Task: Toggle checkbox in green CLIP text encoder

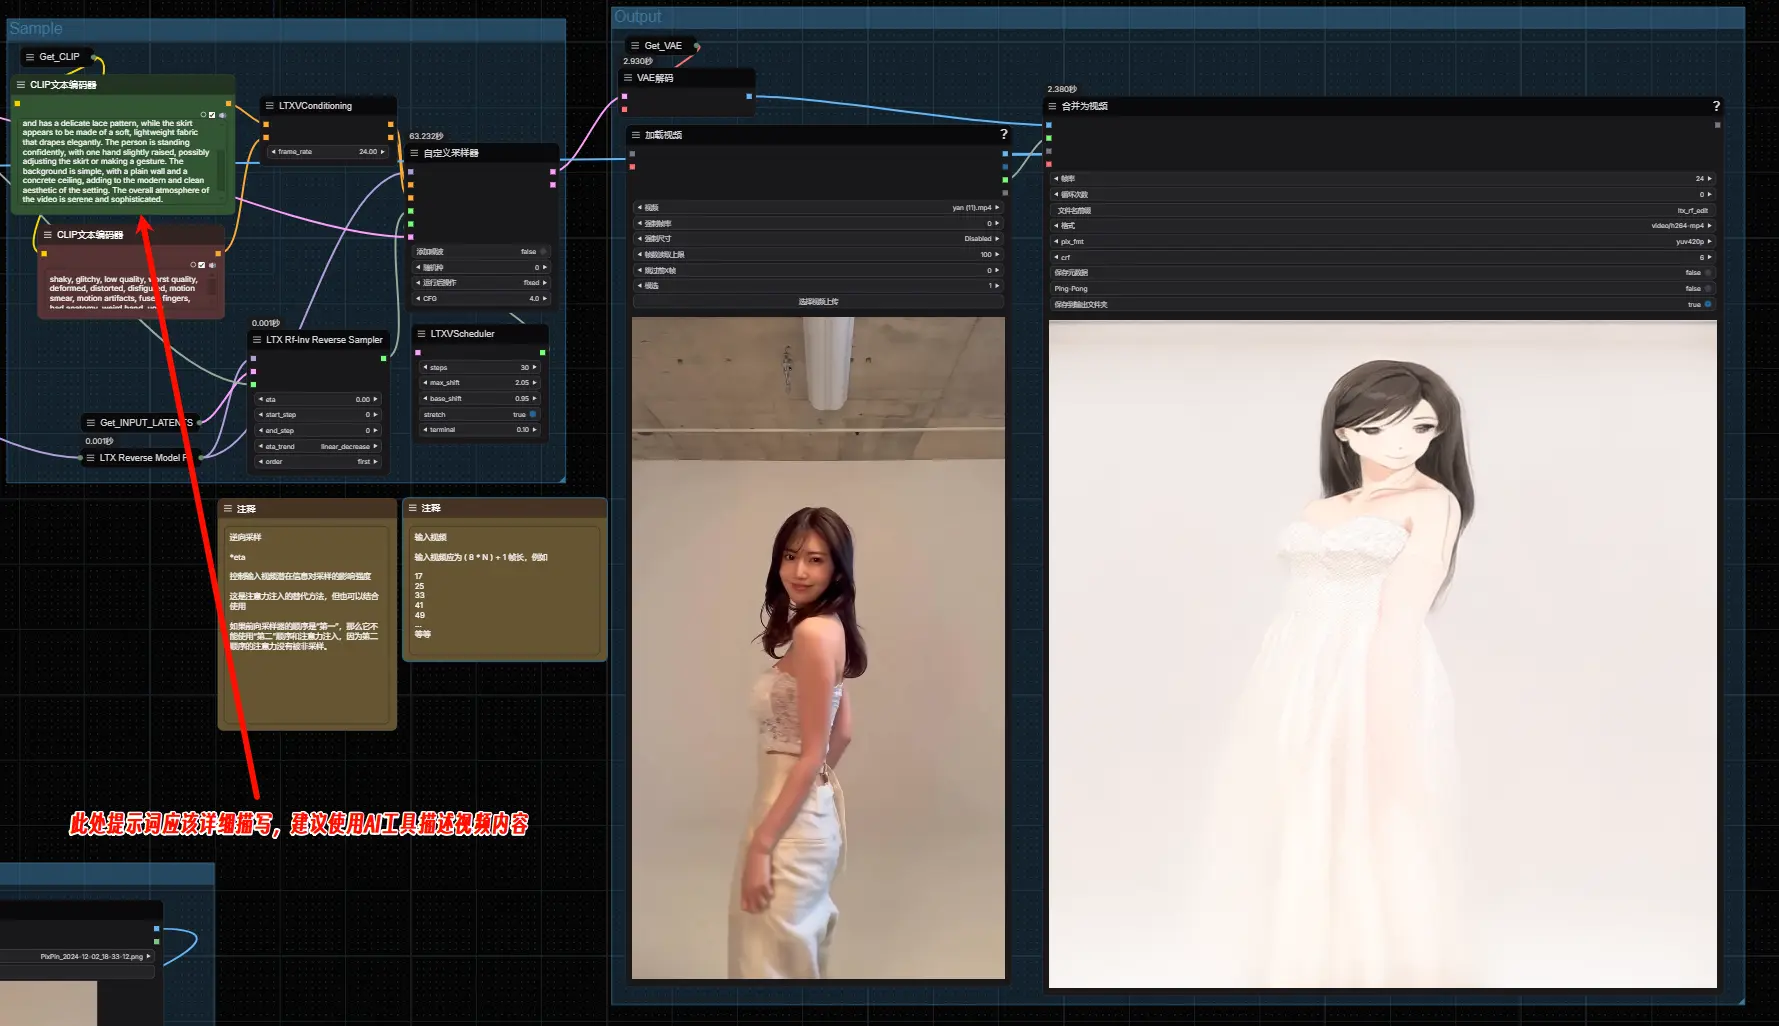Action: click(212, 115)
